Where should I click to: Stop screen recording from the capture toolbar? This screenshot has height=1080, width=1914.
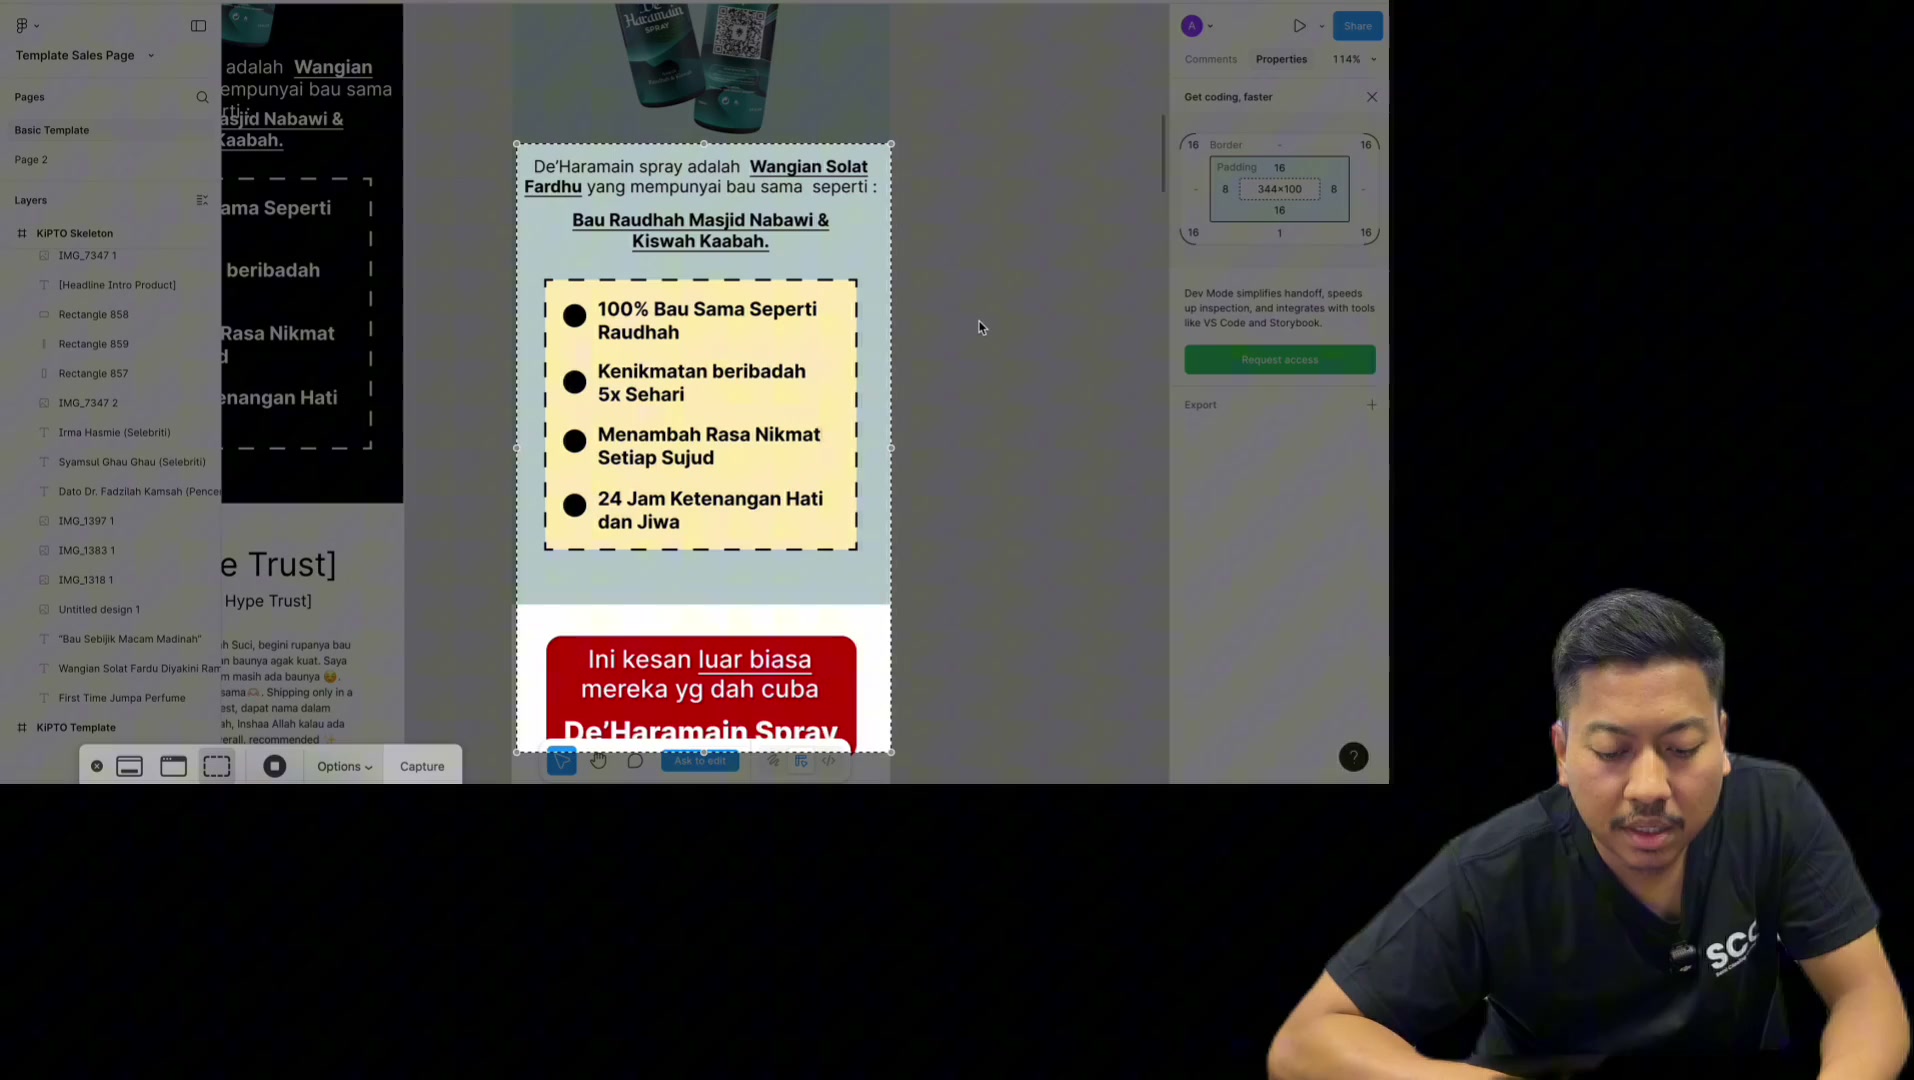click(275, 766)
